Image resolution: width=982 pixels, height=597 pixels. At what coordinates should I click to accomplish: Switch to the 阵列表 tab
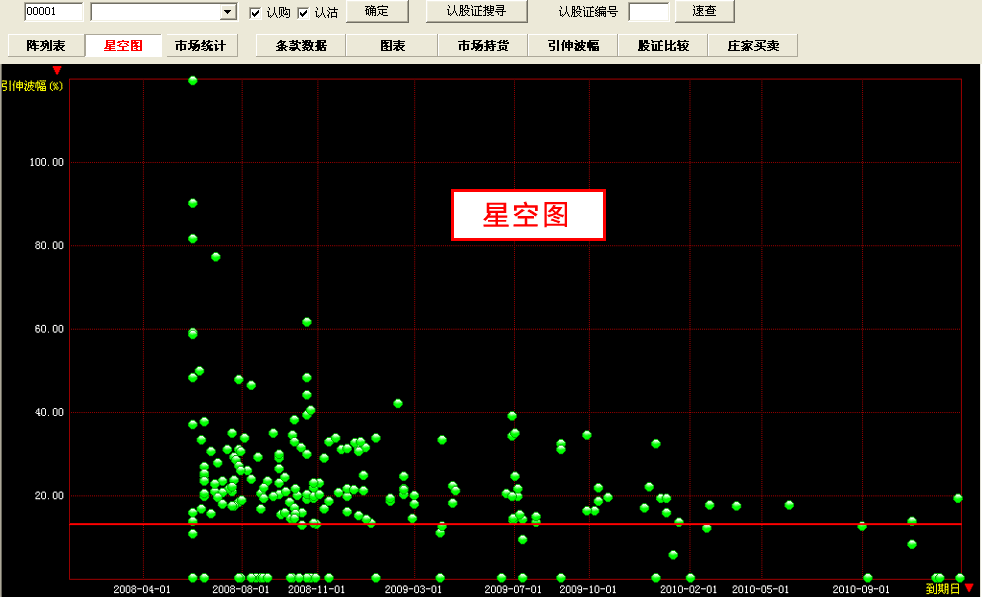click(45, 46)
